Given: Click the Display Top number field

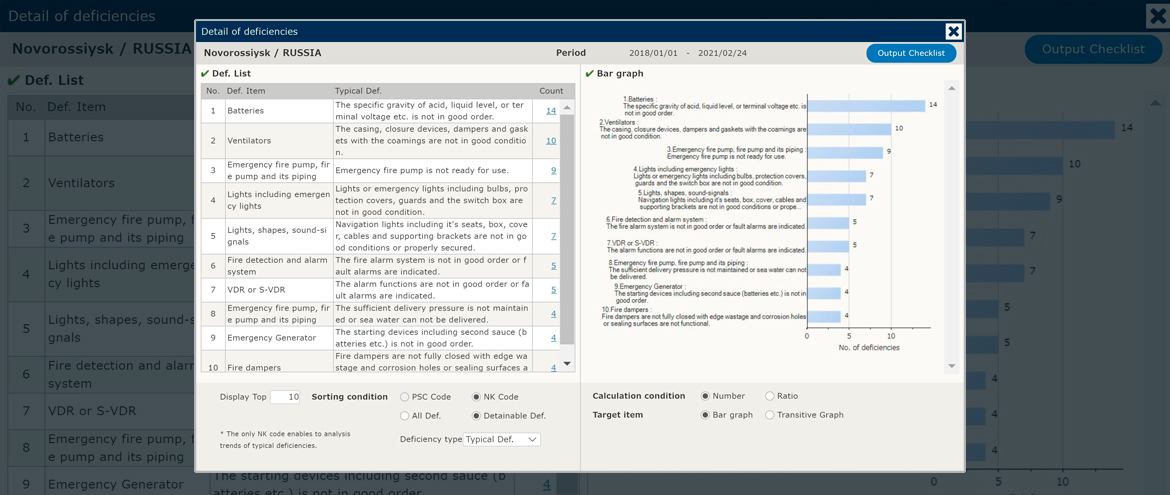Looking at the screenshot, I should coord(285,397).
